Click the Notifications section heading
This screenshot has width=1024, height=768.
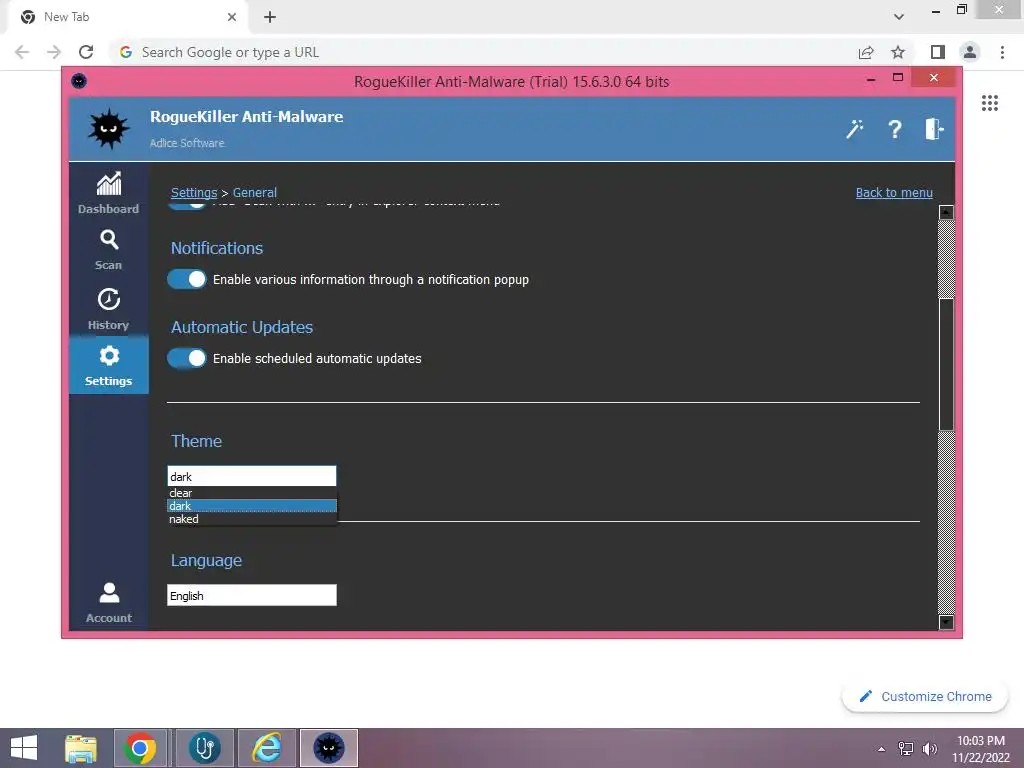pos(217,248)
